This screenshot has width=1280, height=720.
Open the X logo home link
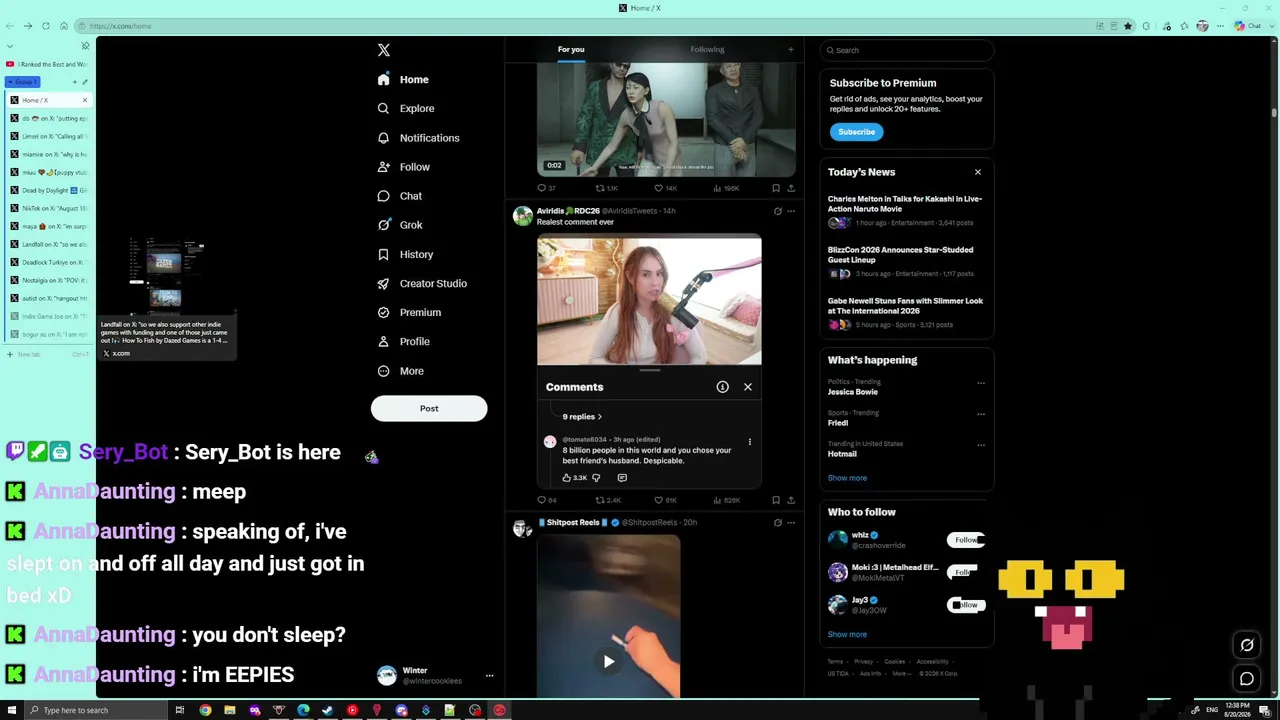pos(384,50)
